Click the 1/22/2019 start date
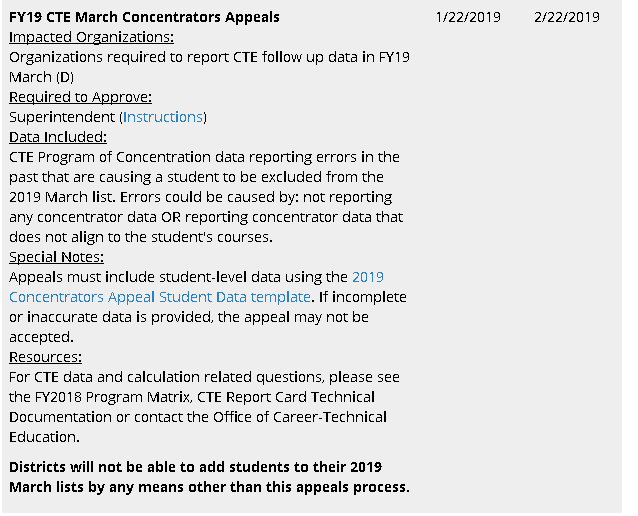Image resolution: width=638 pixels, height=516 pixels. tap(469, 17)
